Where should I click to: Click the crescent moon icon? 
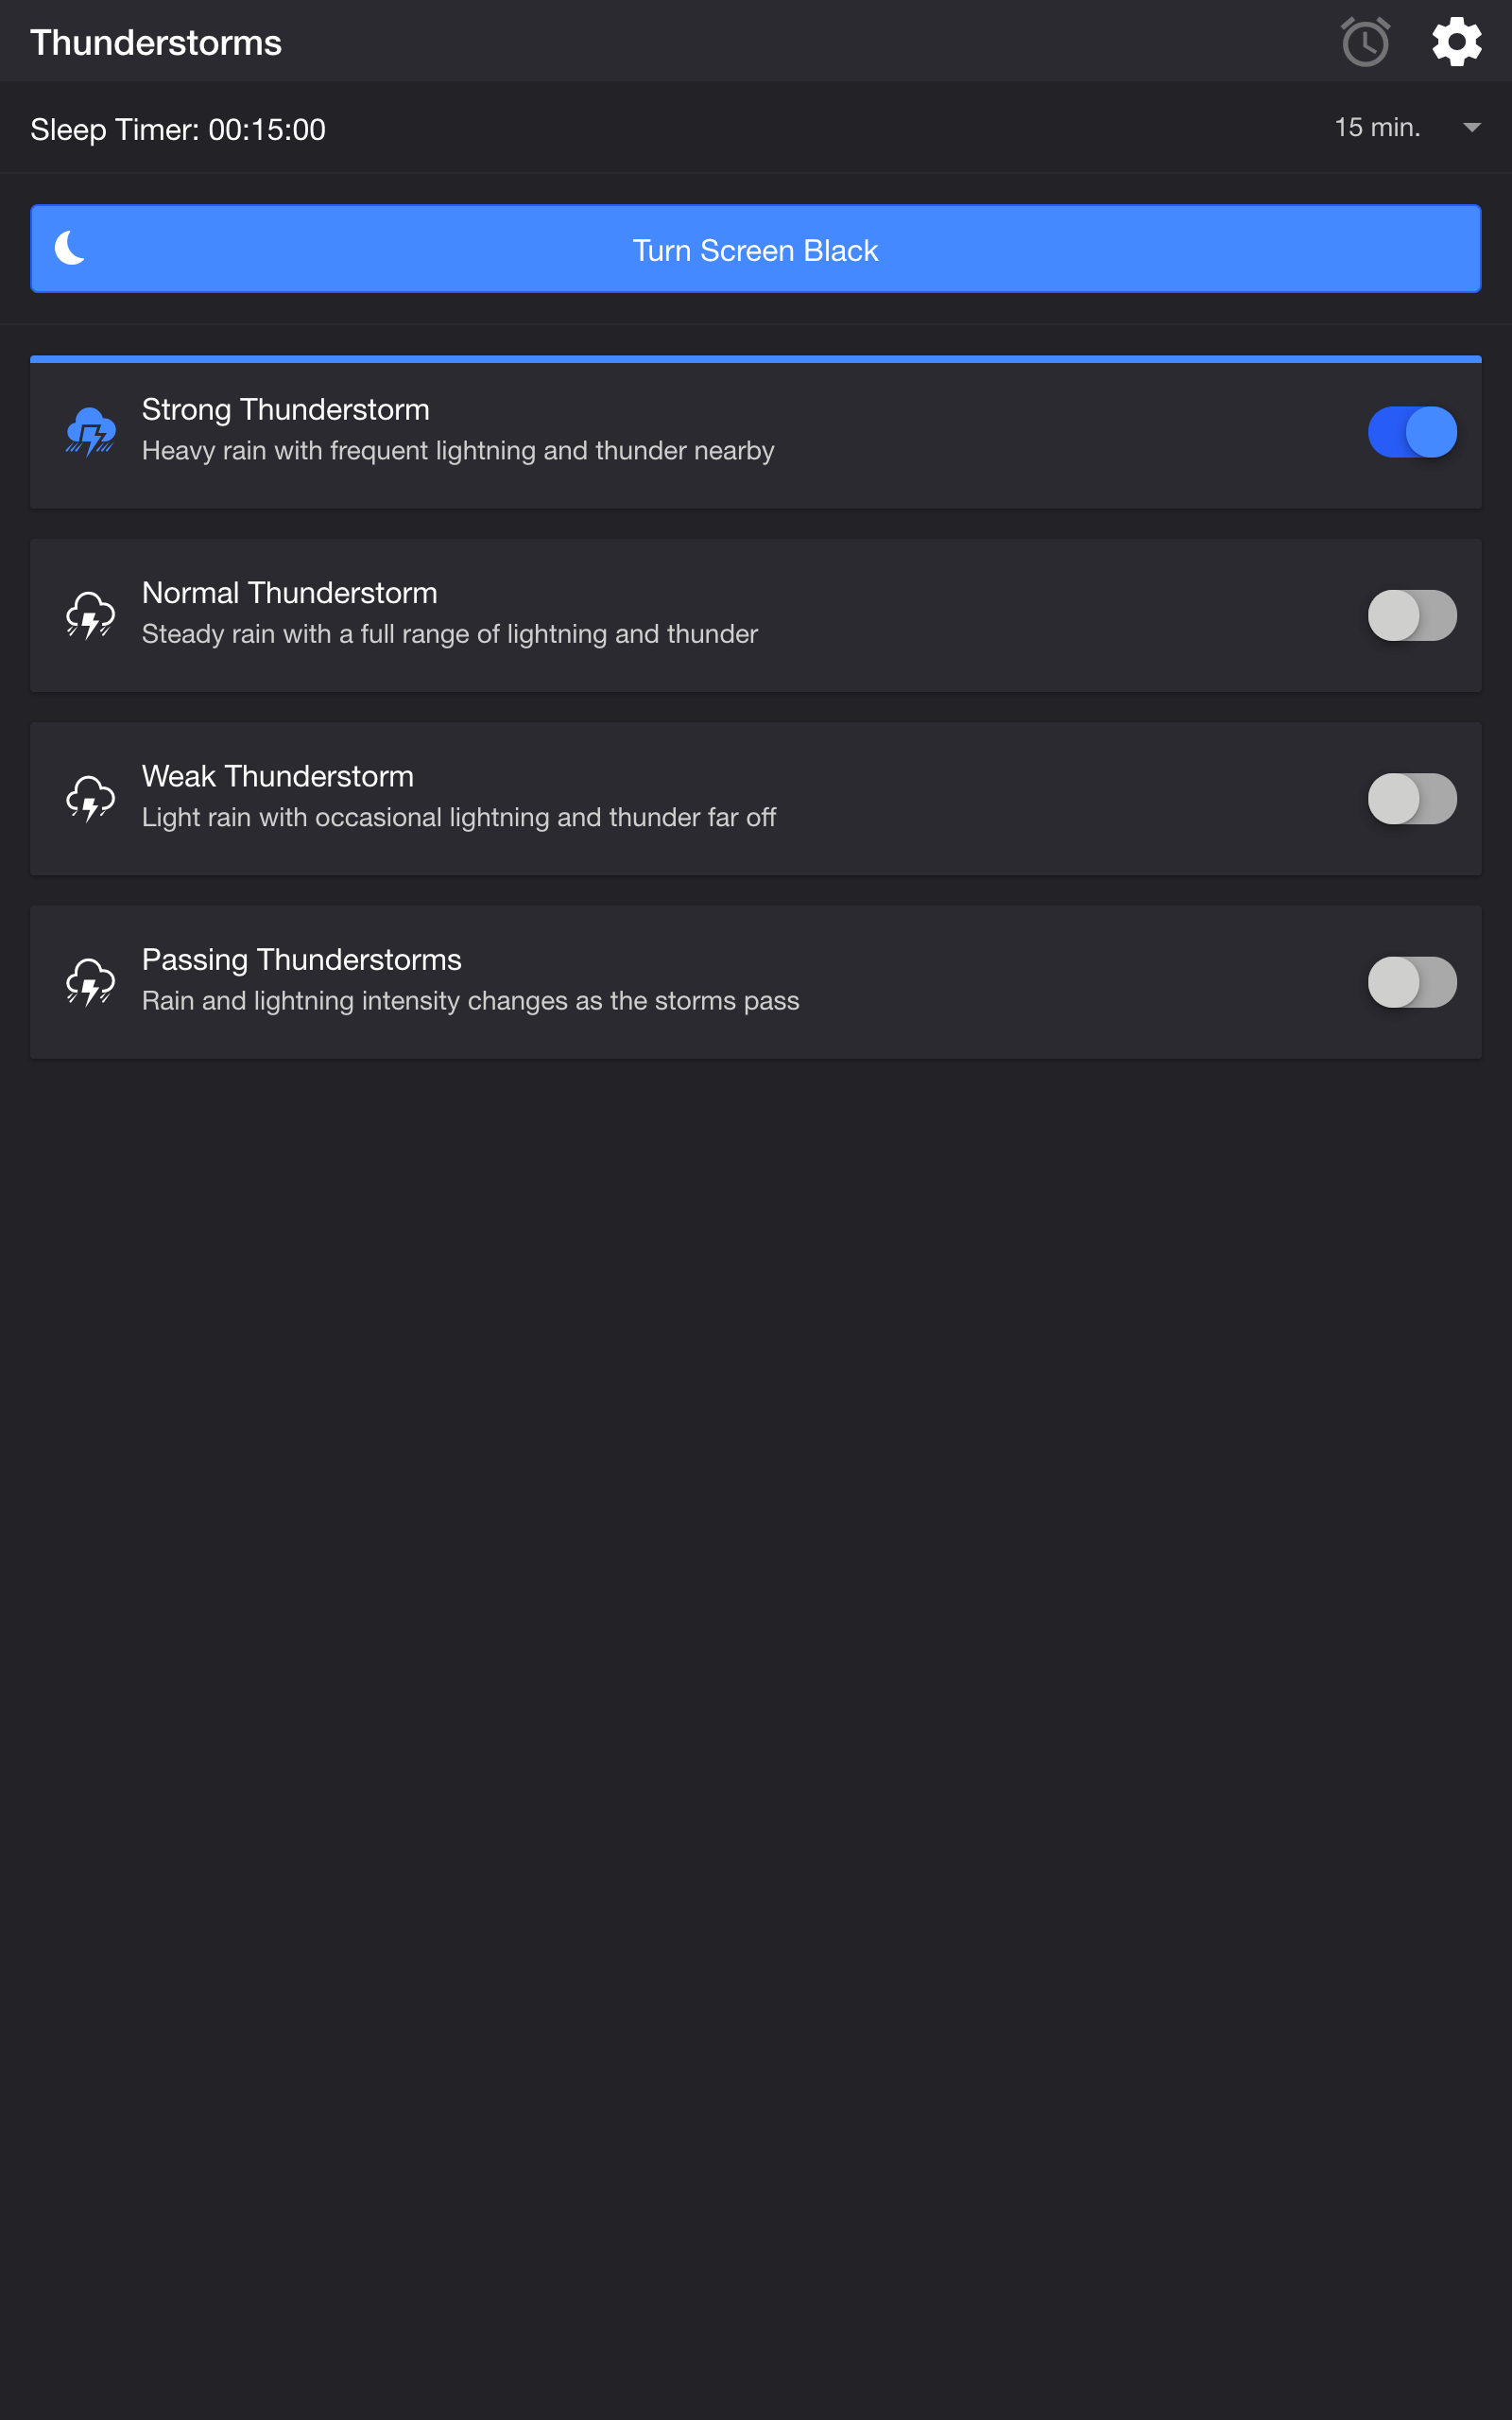70,248
